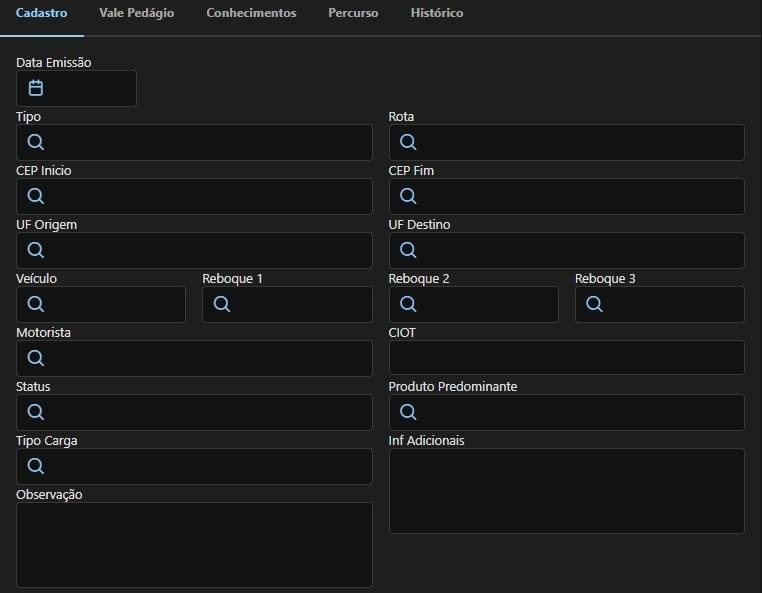The height and width of the screenshot is (593, 762).
Task: Open the CEP Inicio lookup icon
Action: [x=35, y=196]
